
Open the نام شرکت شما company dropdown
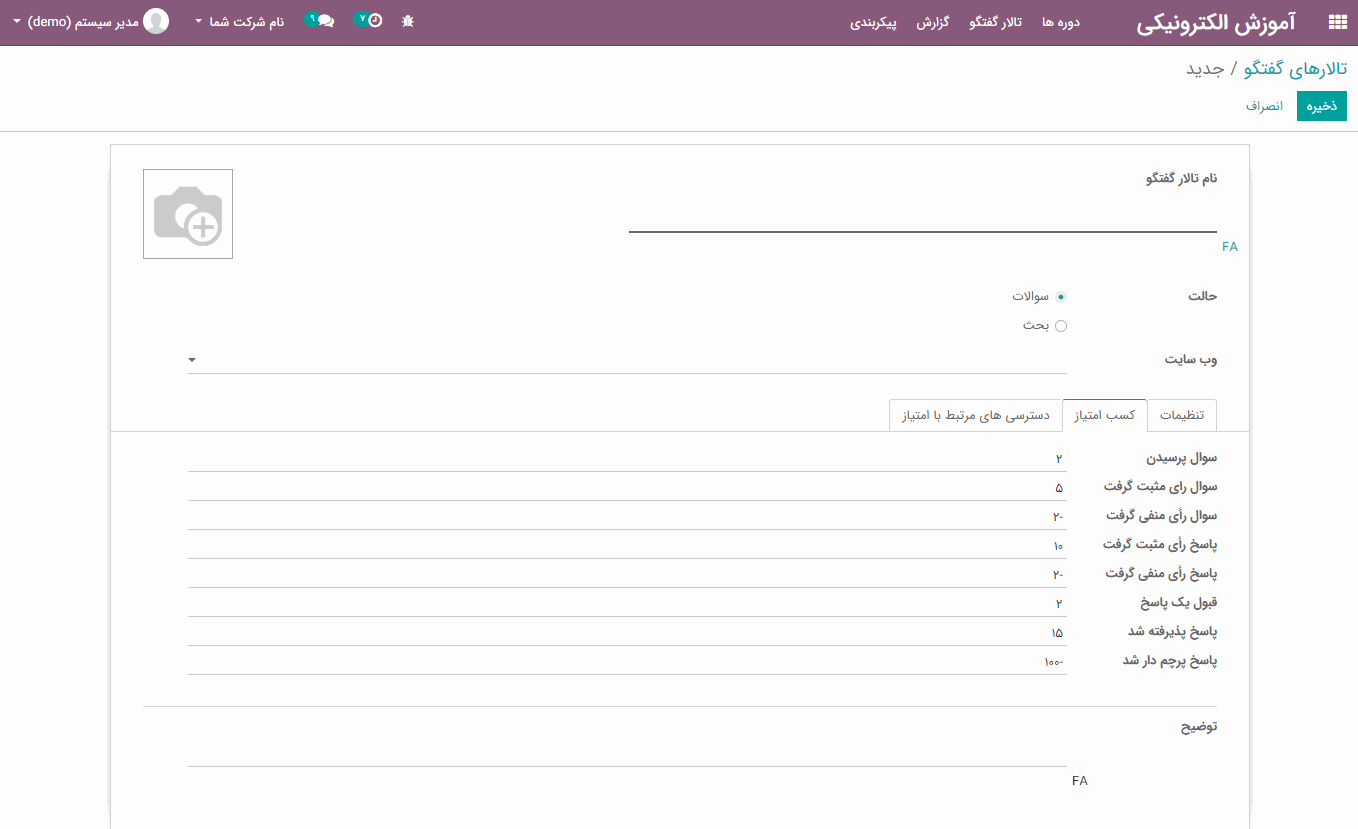pyautogui.click(x=240, y=21)
